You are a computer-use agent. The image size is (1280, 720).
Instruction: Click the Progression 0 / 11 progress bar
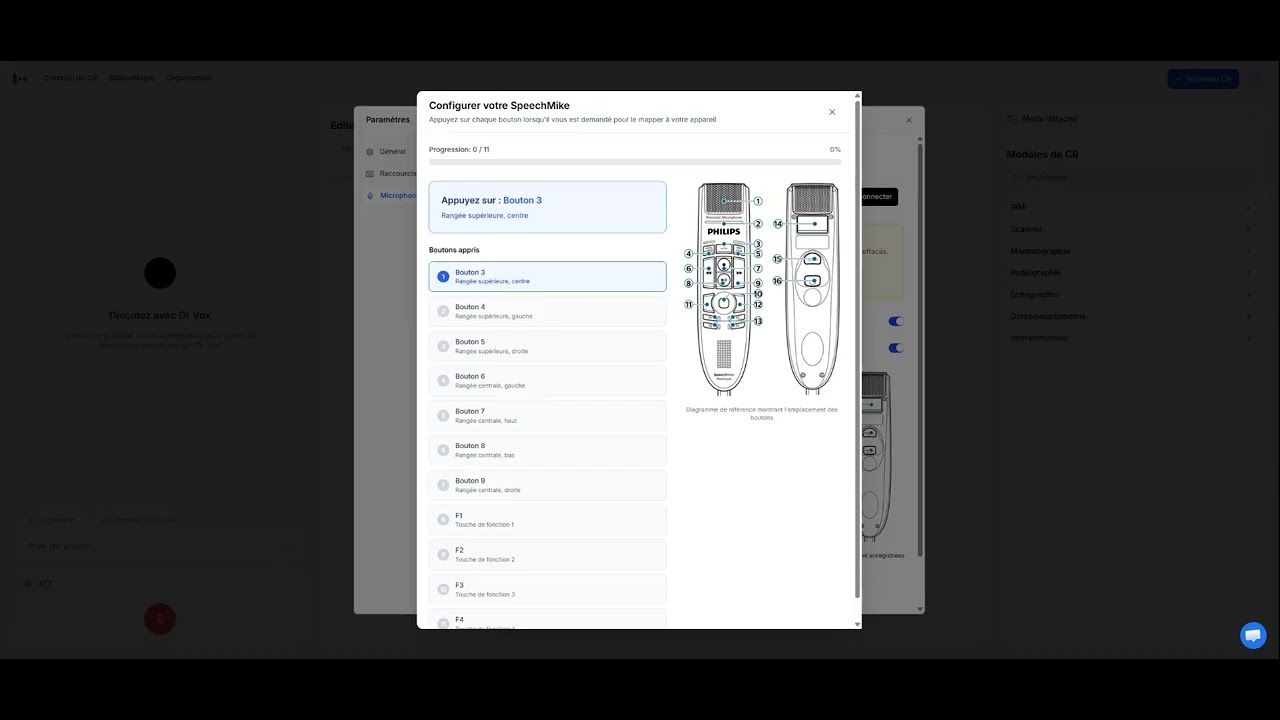(x=634, y=161)
